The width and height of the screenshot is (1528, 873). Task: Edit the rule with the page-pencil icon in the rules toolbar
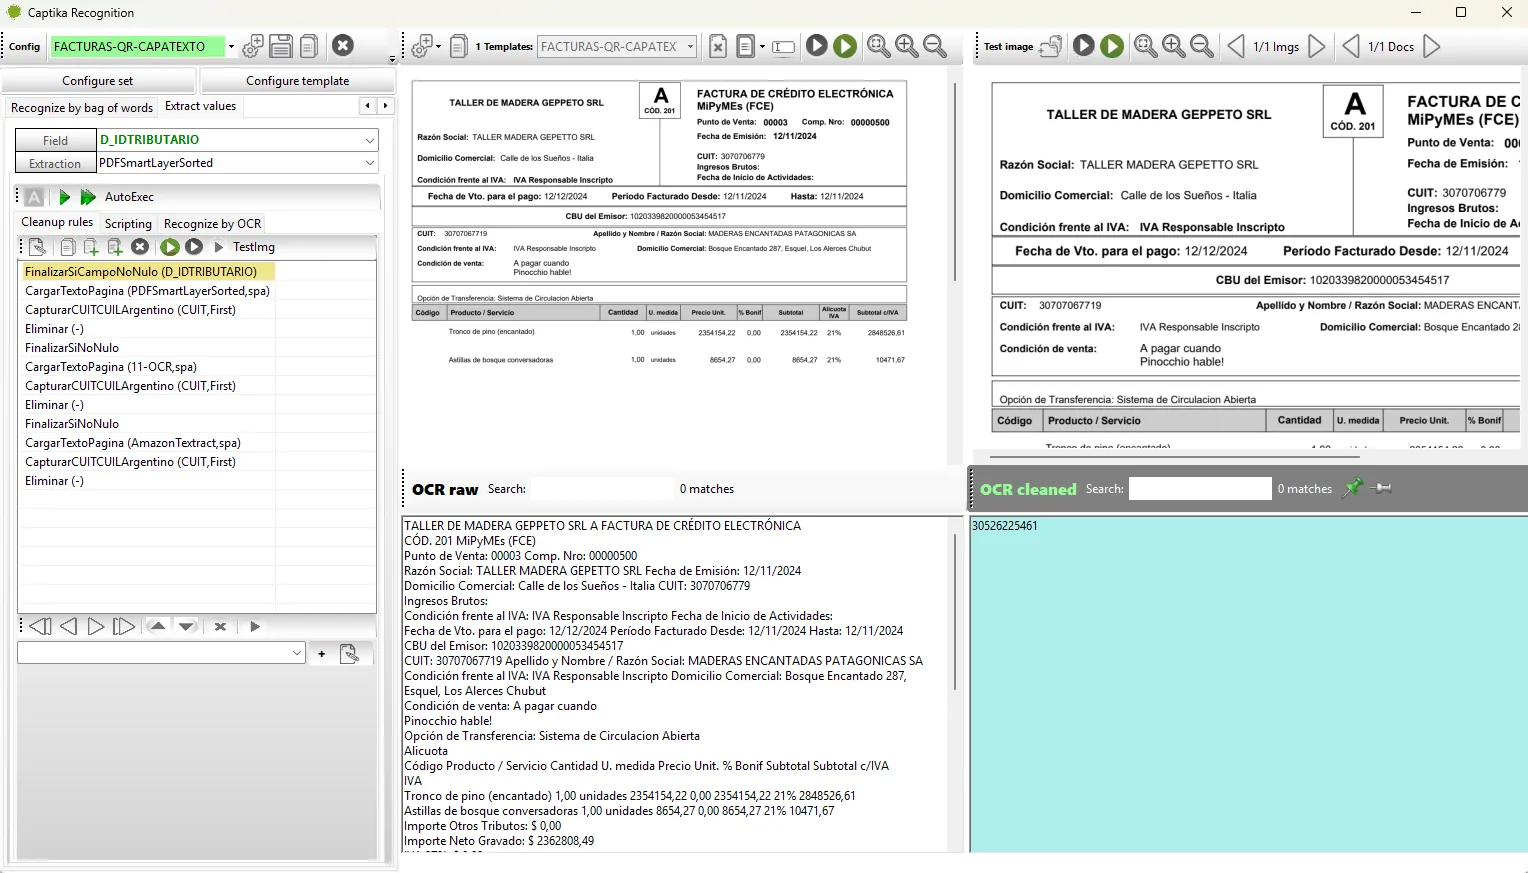(37, 247)
